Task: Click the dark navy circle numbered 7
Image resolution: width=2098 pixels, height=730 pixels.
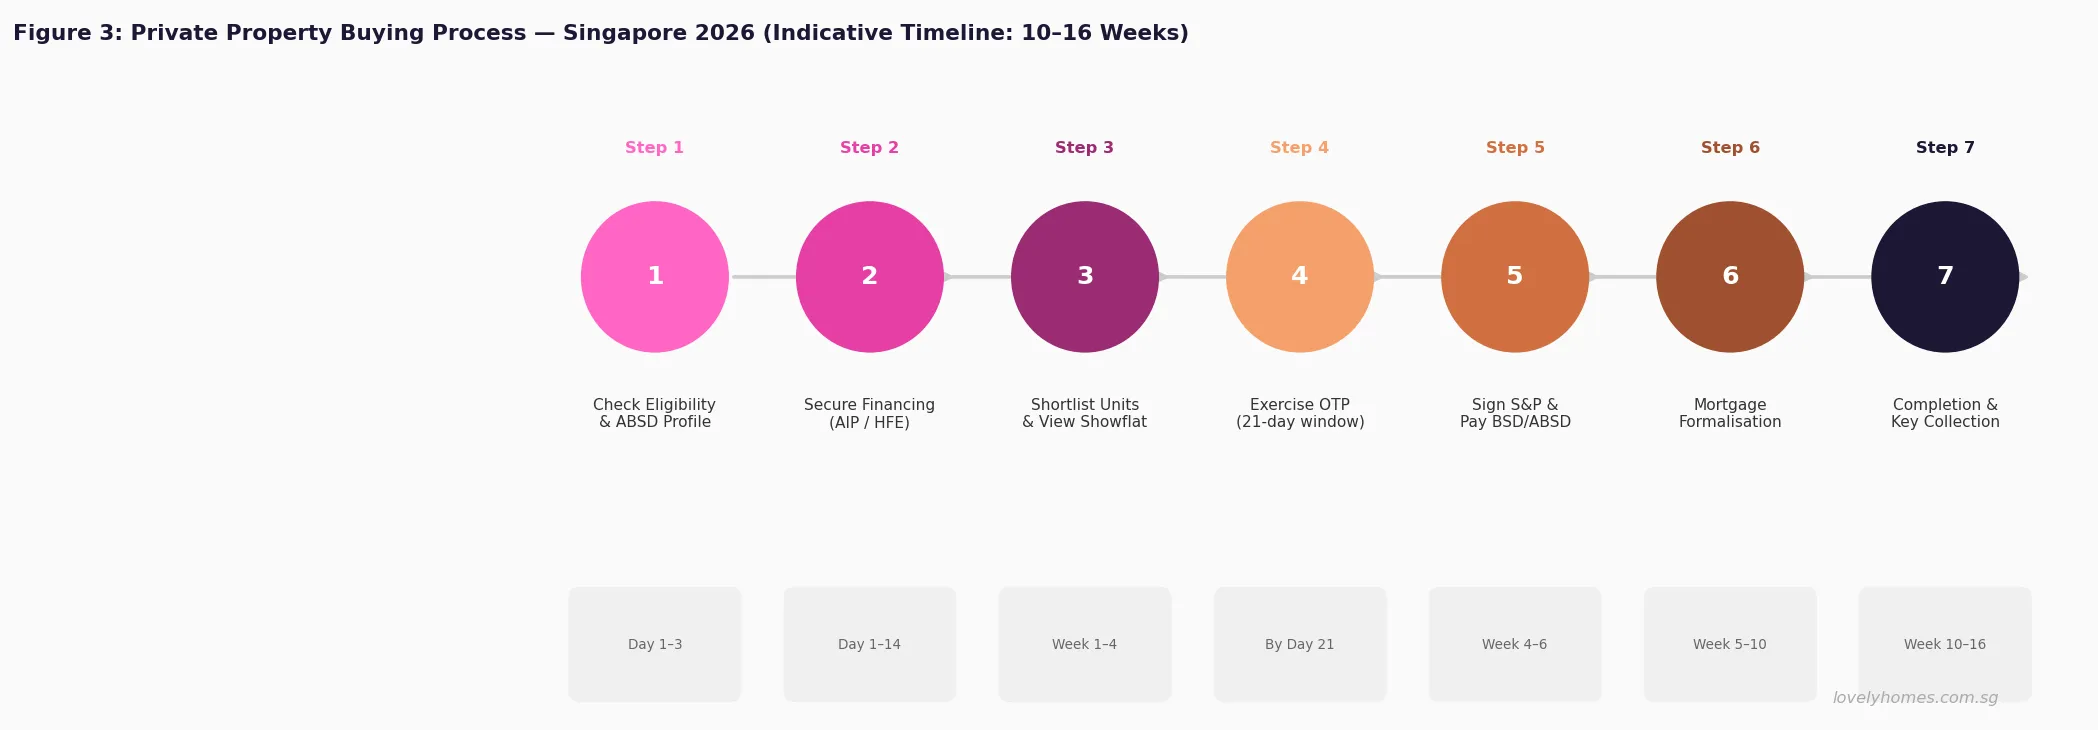Action: tap(1945, 277)
